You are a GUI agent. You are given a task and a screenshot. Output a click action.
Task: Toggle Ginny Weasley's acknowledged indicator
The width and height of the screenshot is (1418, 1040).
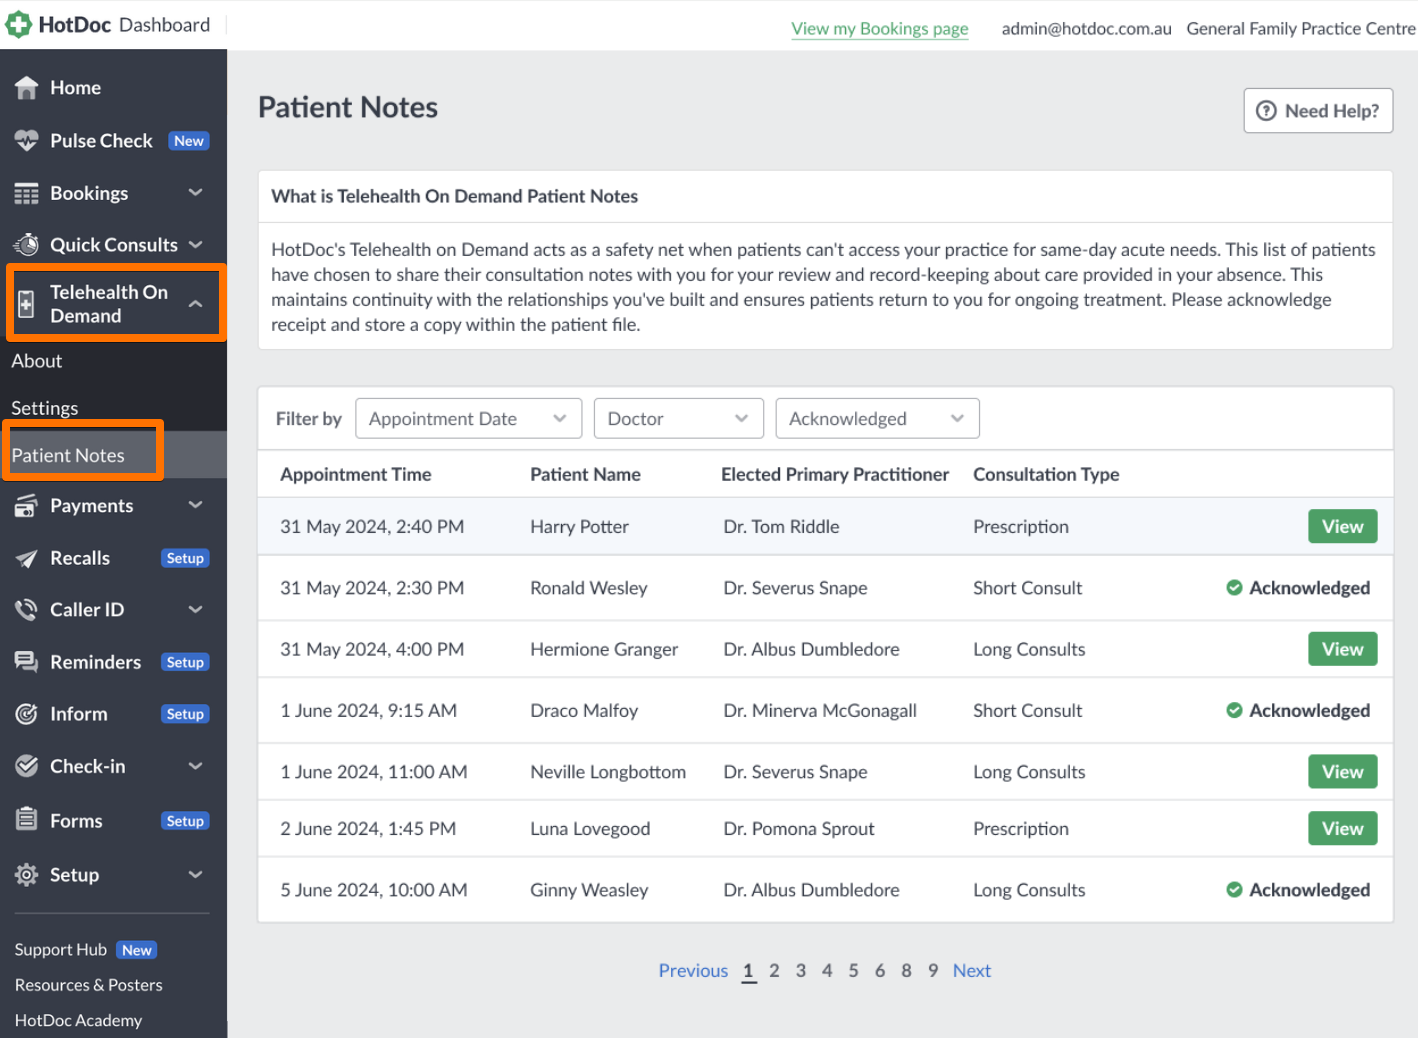click(1234, 889)
